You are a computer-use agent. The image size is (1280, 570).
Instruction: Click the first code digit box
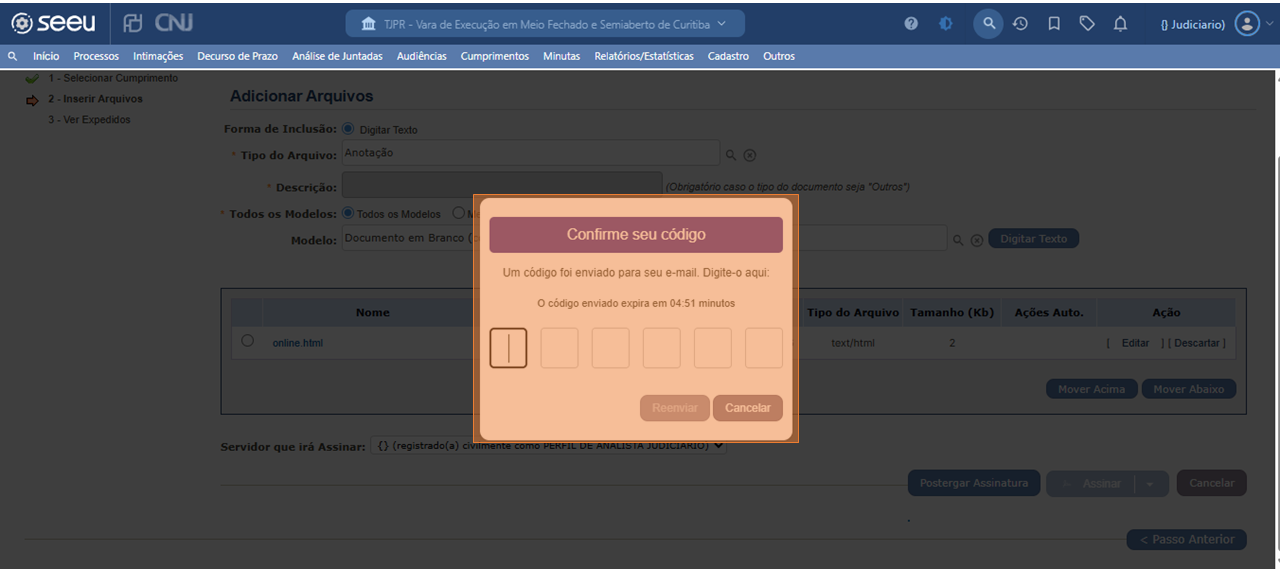[x=508, y=348]
